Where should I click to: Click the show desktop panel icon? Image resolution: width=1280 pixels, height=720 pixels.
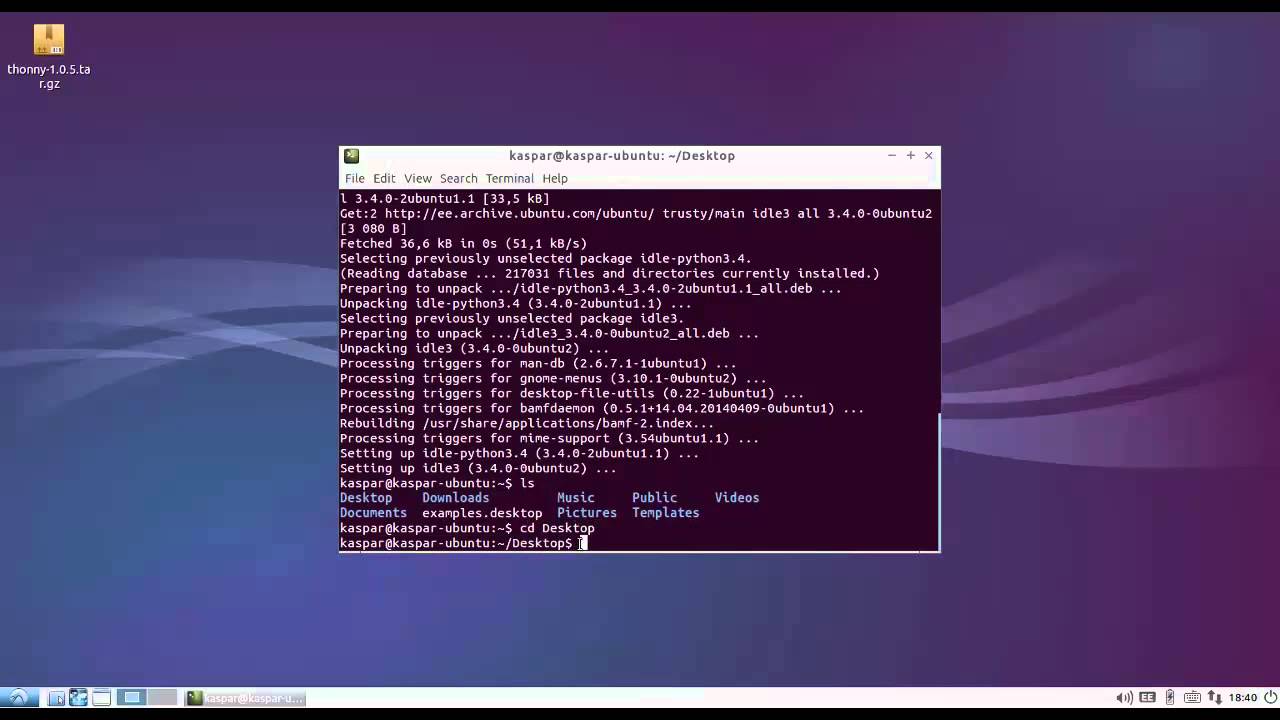[x=101, y=697]
